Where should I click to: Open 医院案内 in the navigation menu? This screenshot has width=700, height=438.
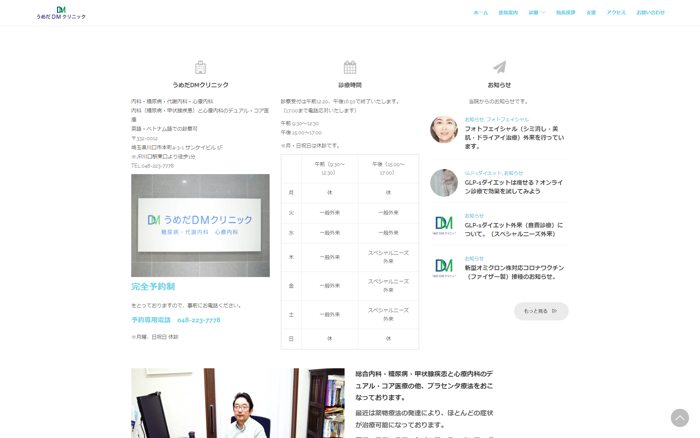coord(508,12)
